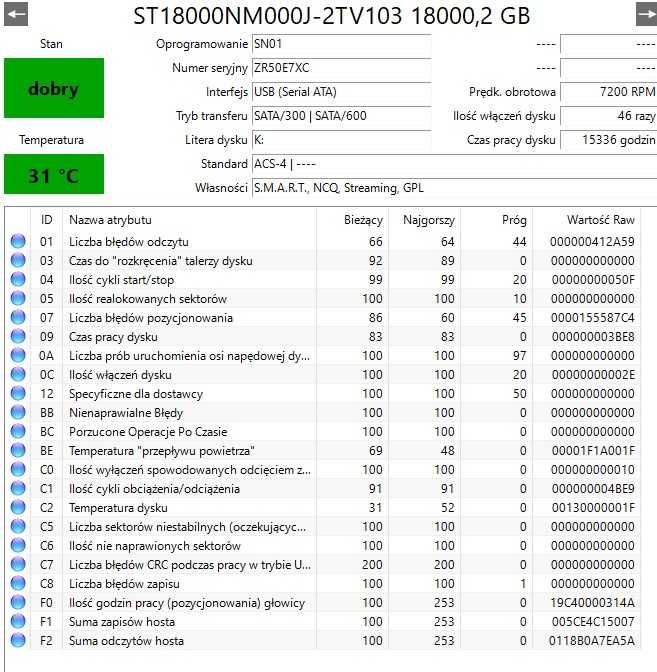The height and width of the screenshot is (672, 657).
Task: Click power-on hours field 15336 godzin
Action: point(609,140)
